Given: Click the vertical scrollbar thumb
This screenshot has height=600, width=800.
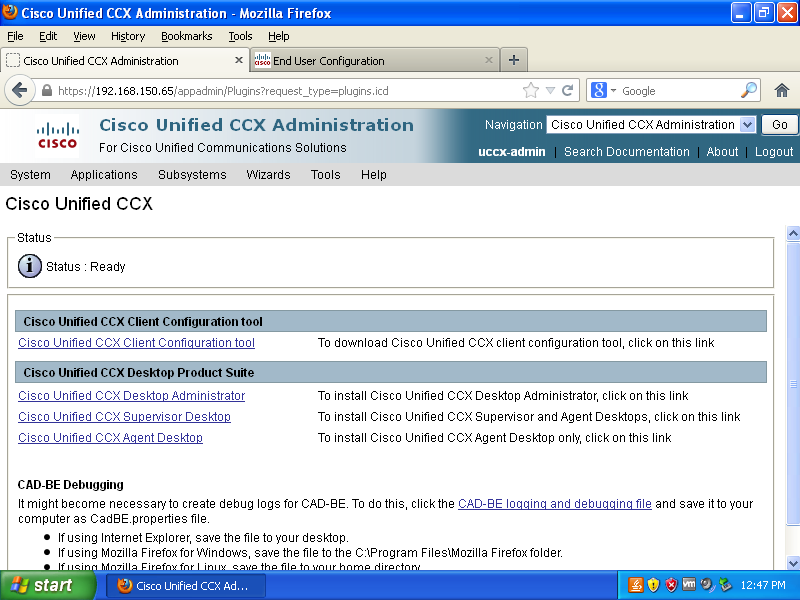Looking at the screenshot, I should (793, 384).
